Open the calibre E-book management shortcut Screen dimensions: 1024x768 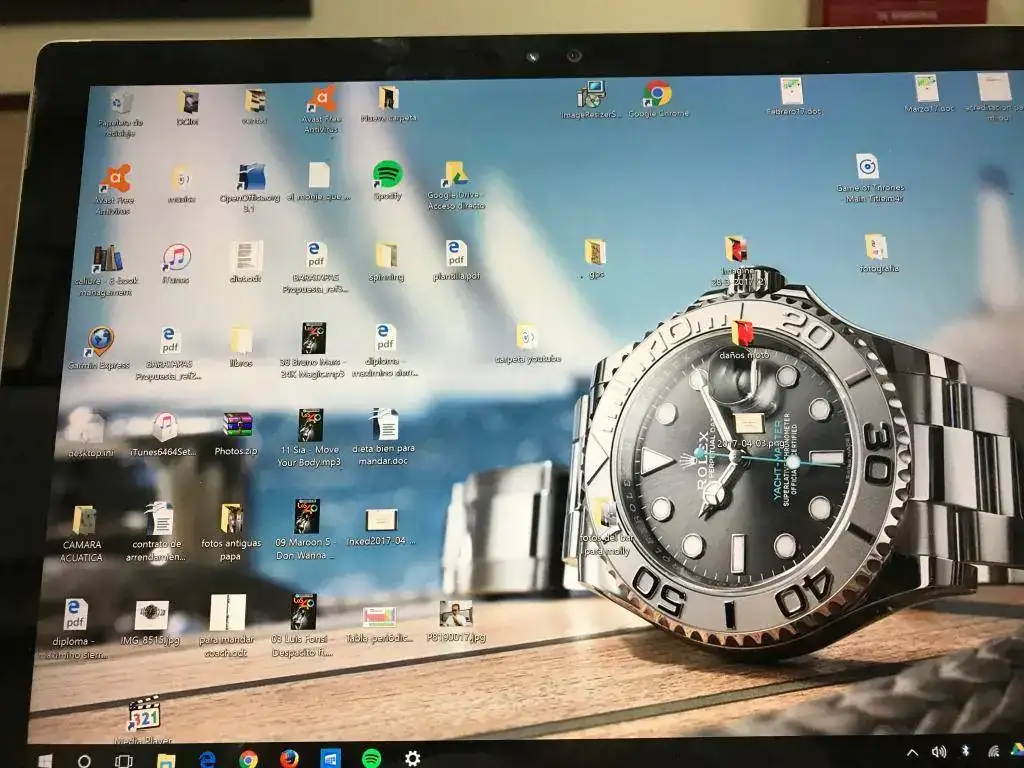pos(107,260)
